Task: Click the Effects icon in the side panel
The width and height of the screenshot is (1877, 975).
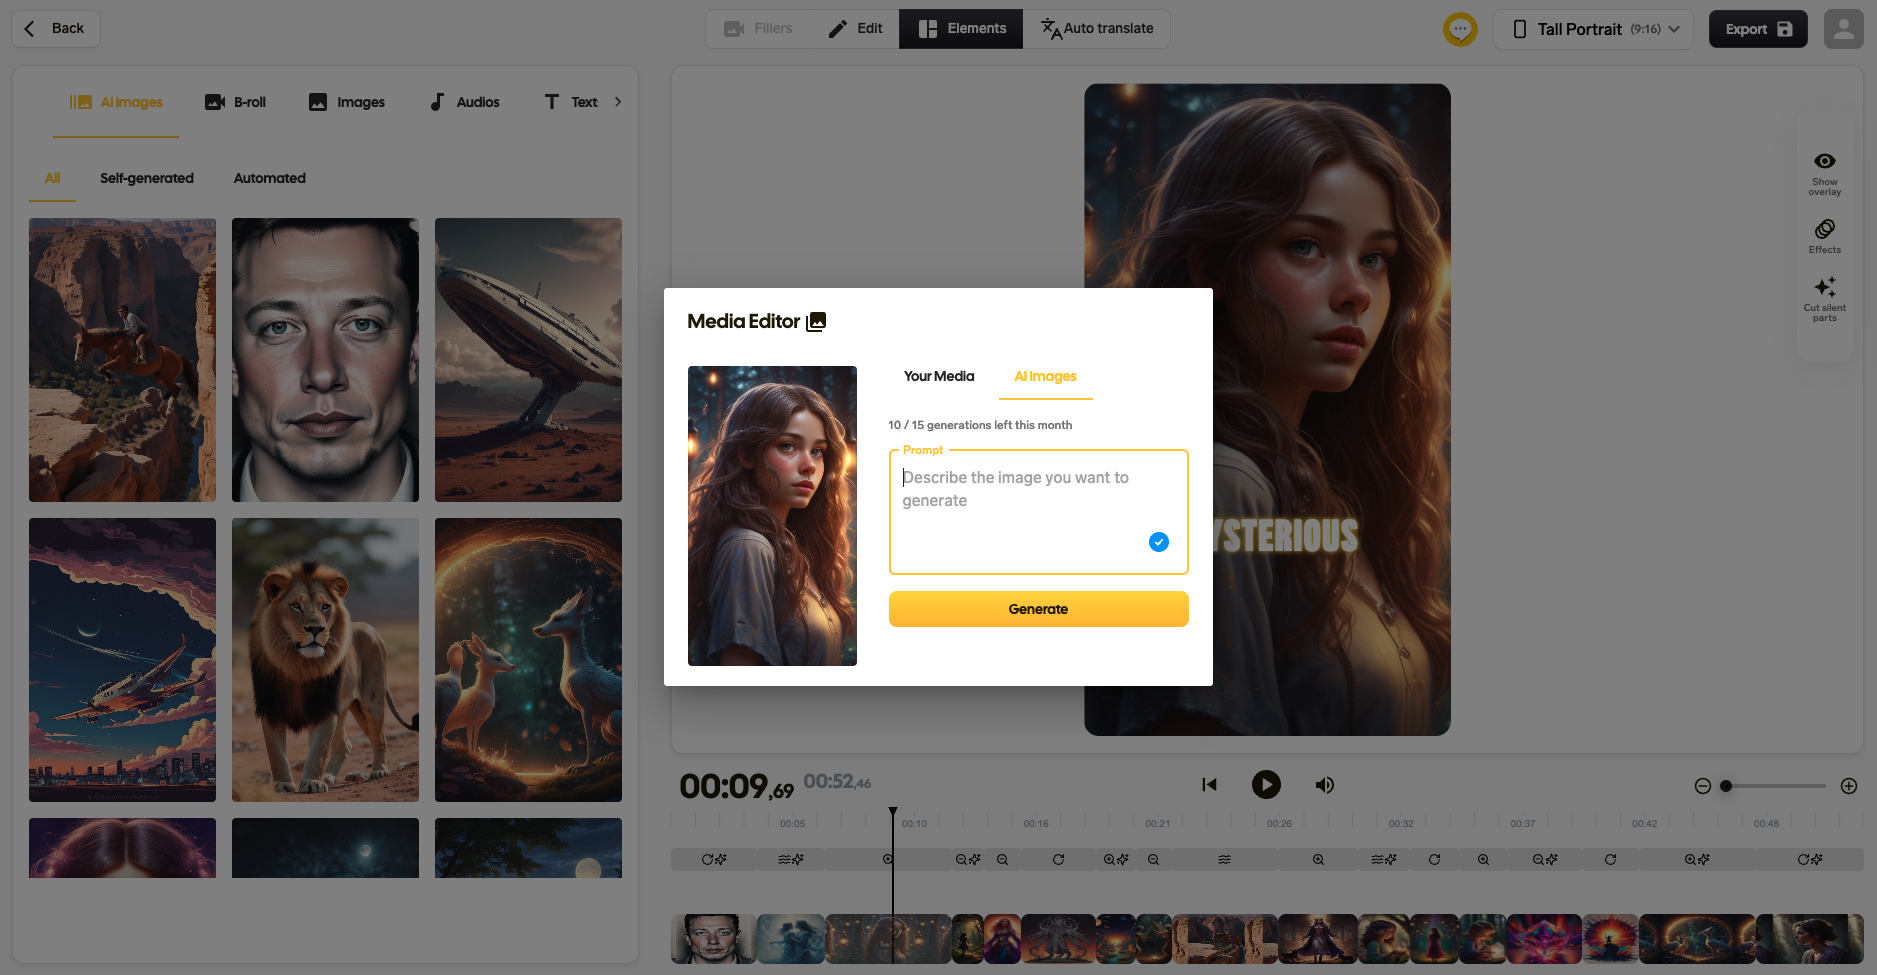Action: (x=1824, y=230)
